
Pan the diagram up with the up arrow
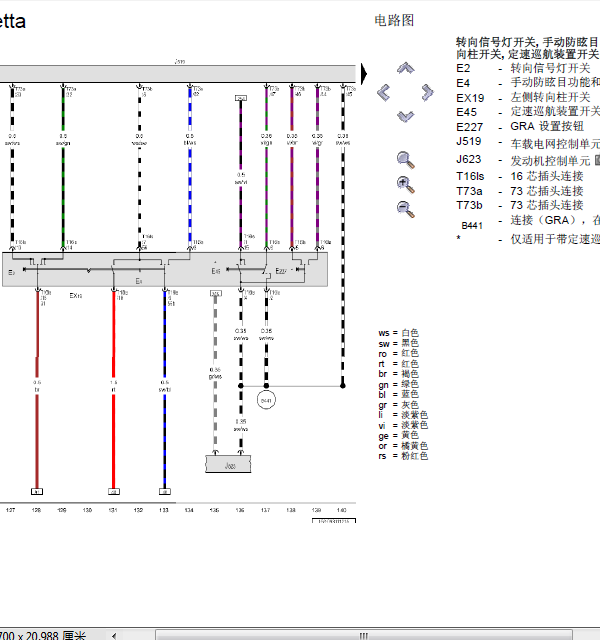click(406, 68)
